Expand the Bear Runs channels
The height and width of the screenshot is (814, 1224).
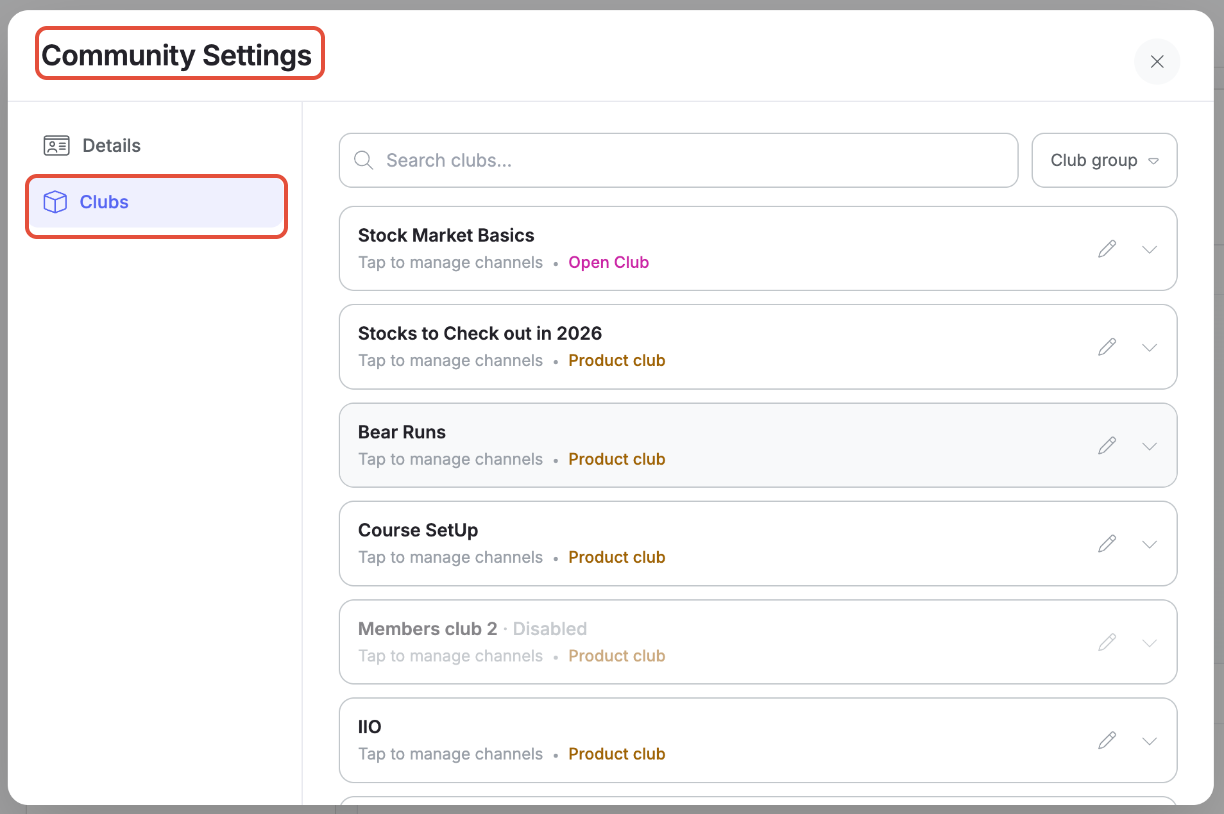pyautogui.click(x=1149, y=446)
